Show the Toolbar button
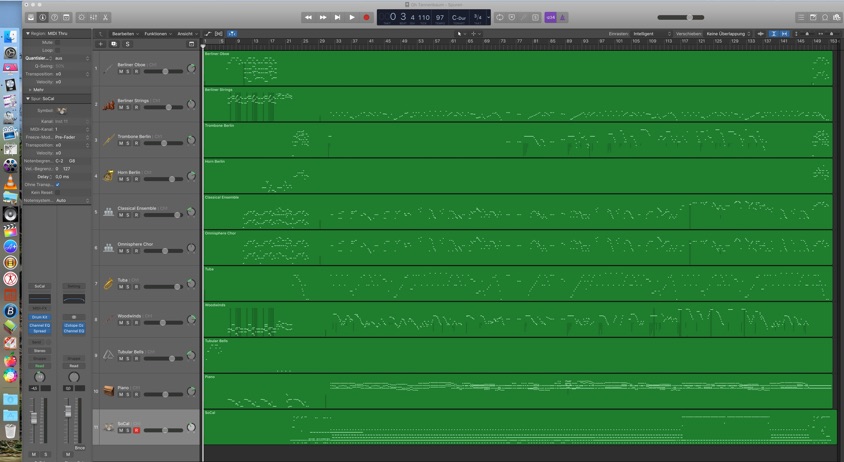The image size is (844, 462). (x=66, y=17)
